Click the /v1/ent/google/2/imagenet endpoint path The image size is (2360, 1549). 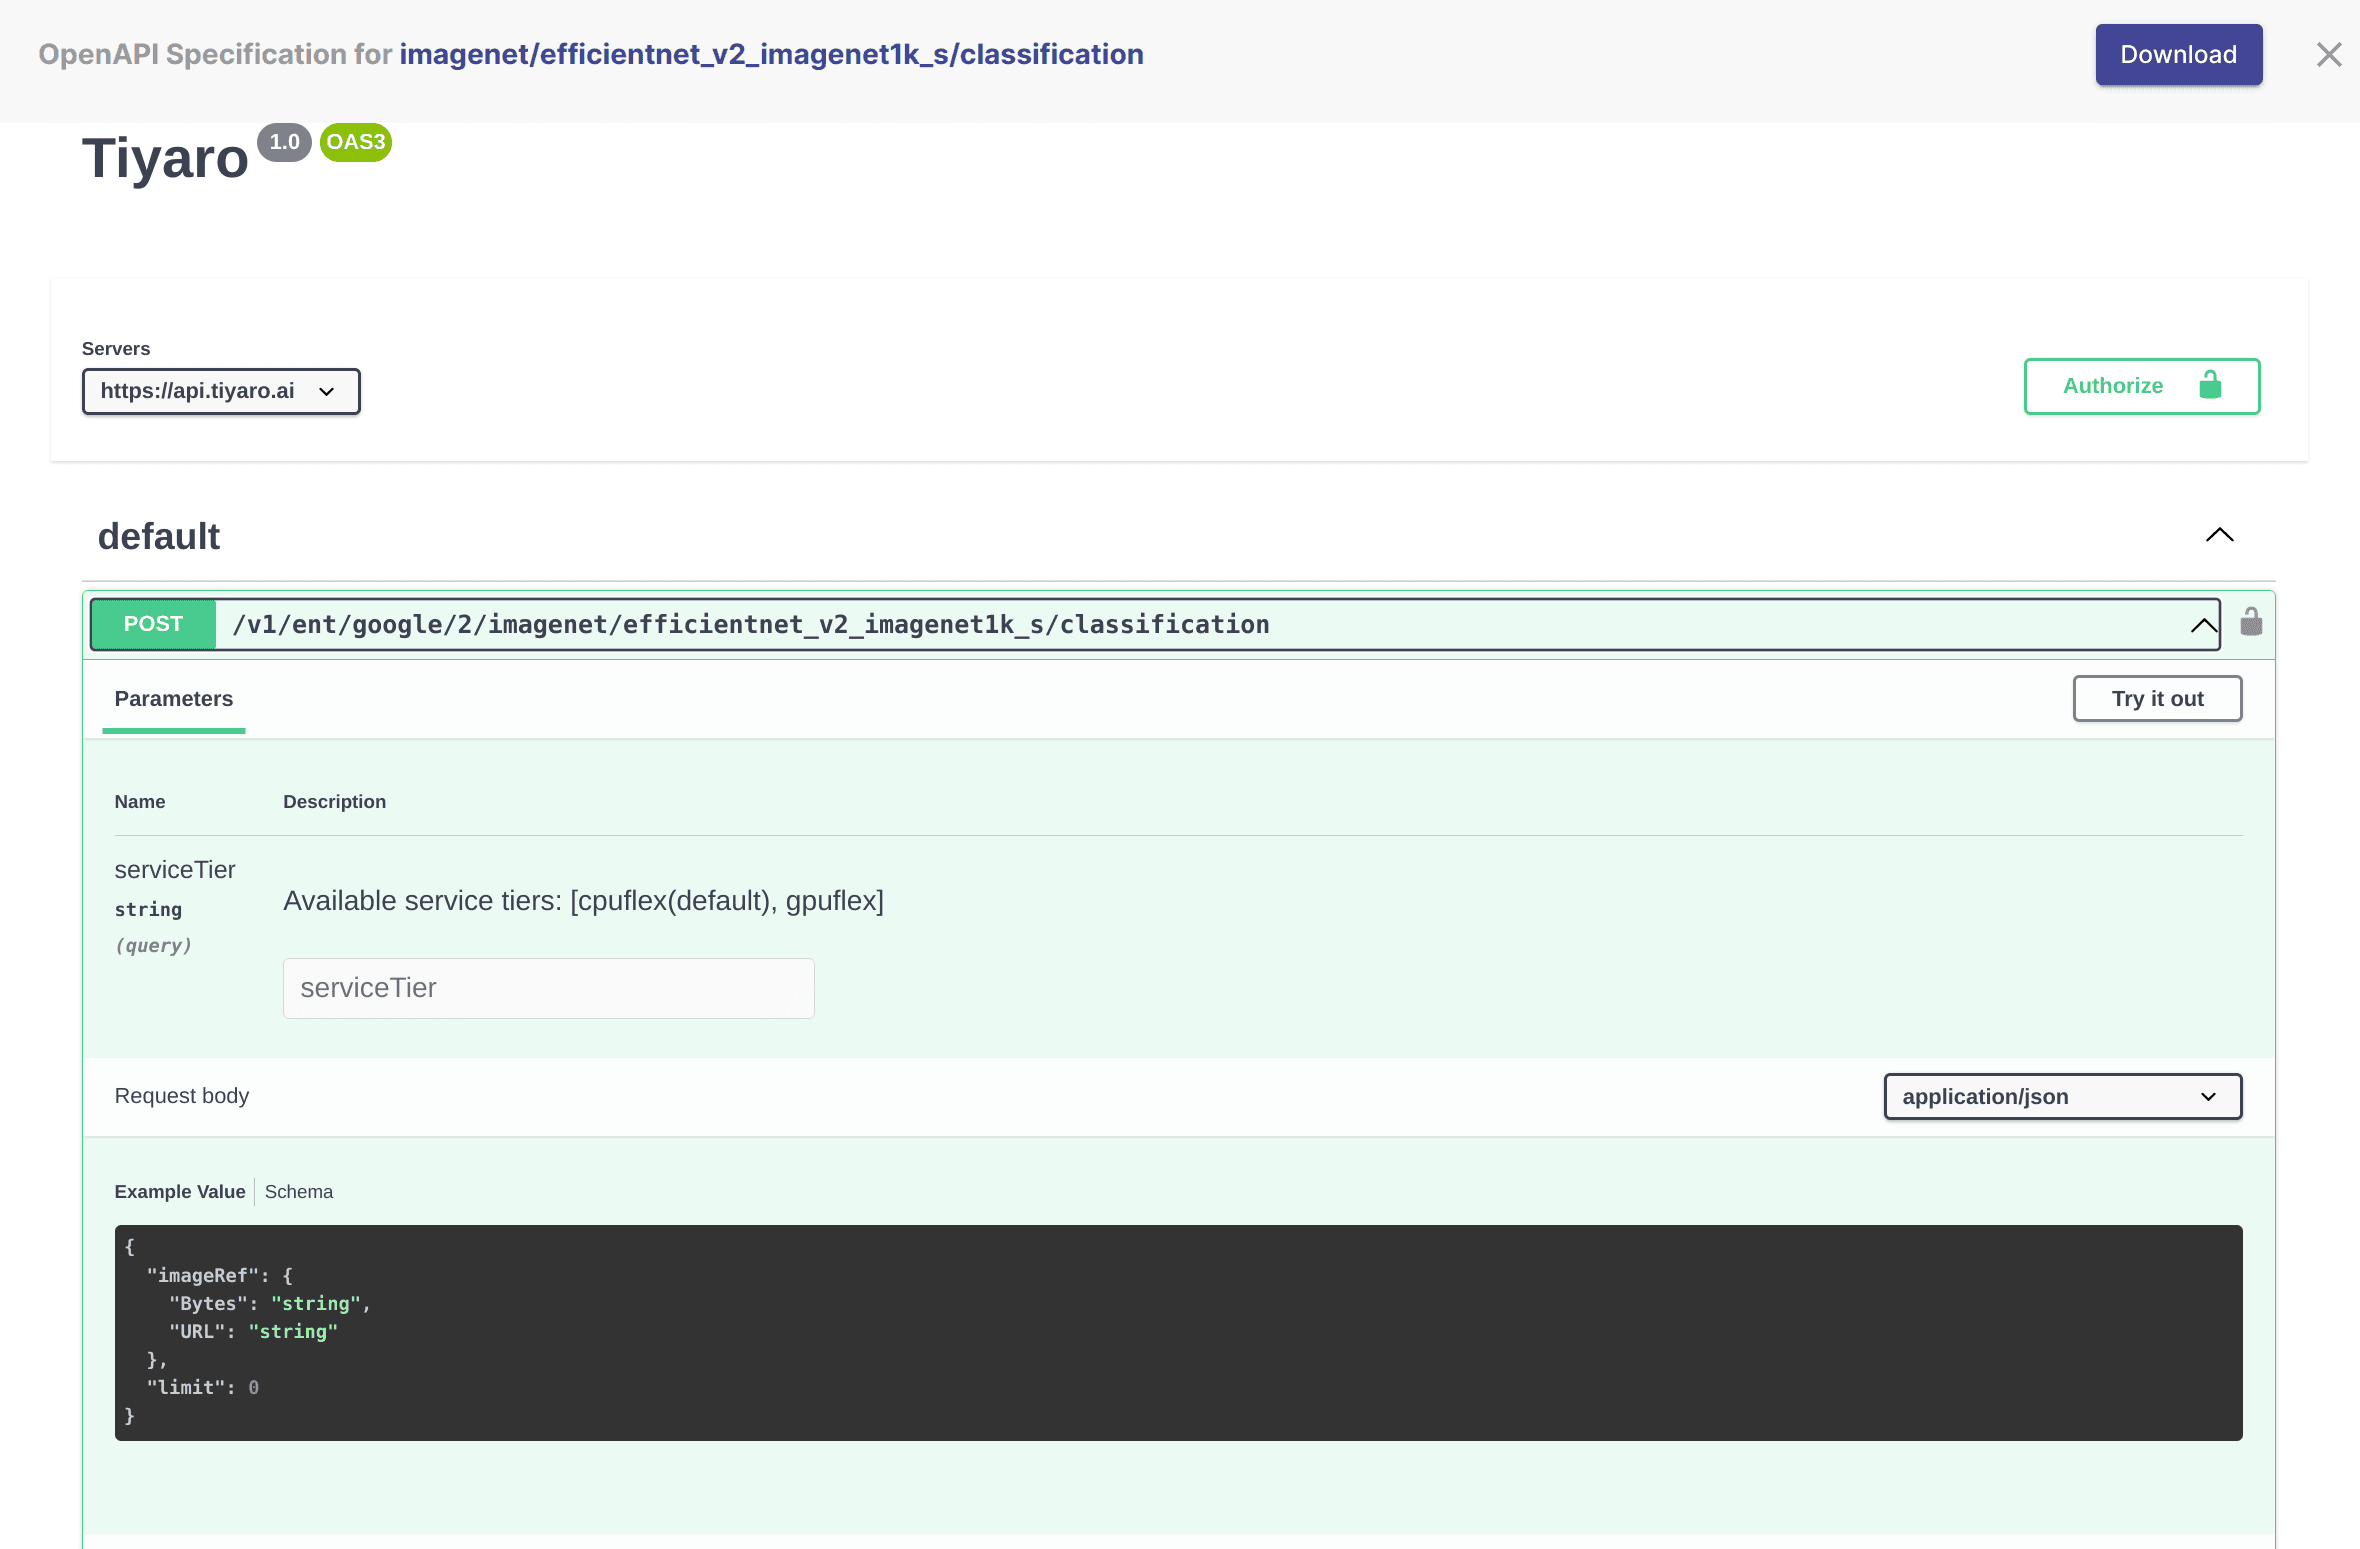[x=751, y=625]
